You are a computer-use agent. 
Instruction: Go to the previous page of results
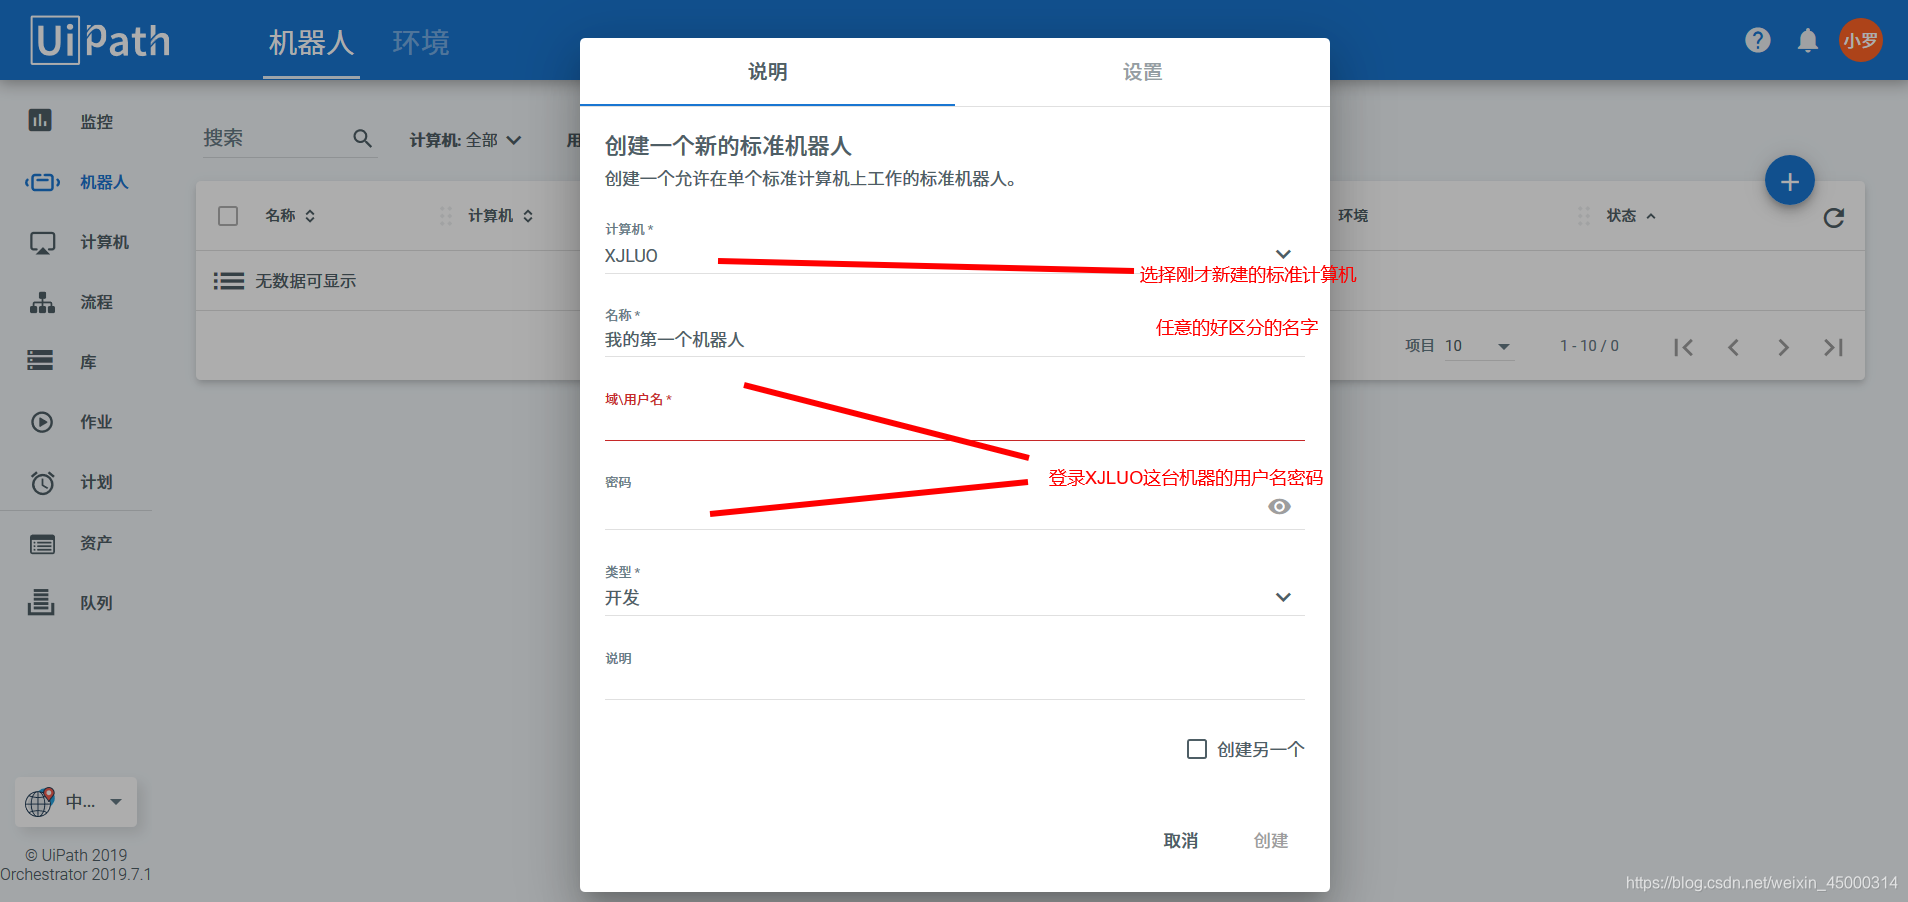coord(1733,347)
